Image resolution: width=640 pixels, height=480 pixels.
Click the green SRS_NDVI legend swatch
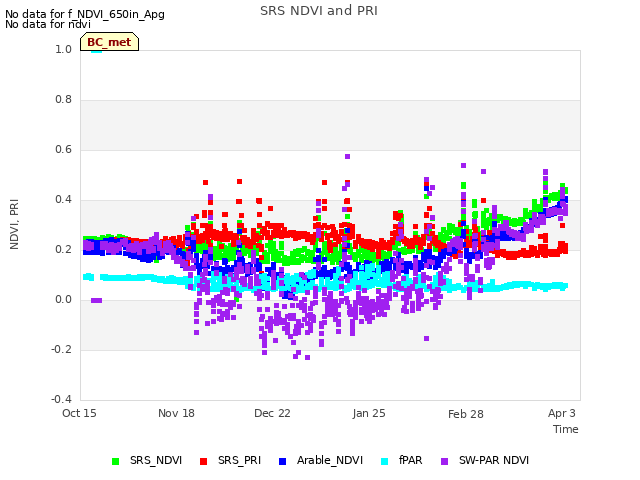pos(116,461)
